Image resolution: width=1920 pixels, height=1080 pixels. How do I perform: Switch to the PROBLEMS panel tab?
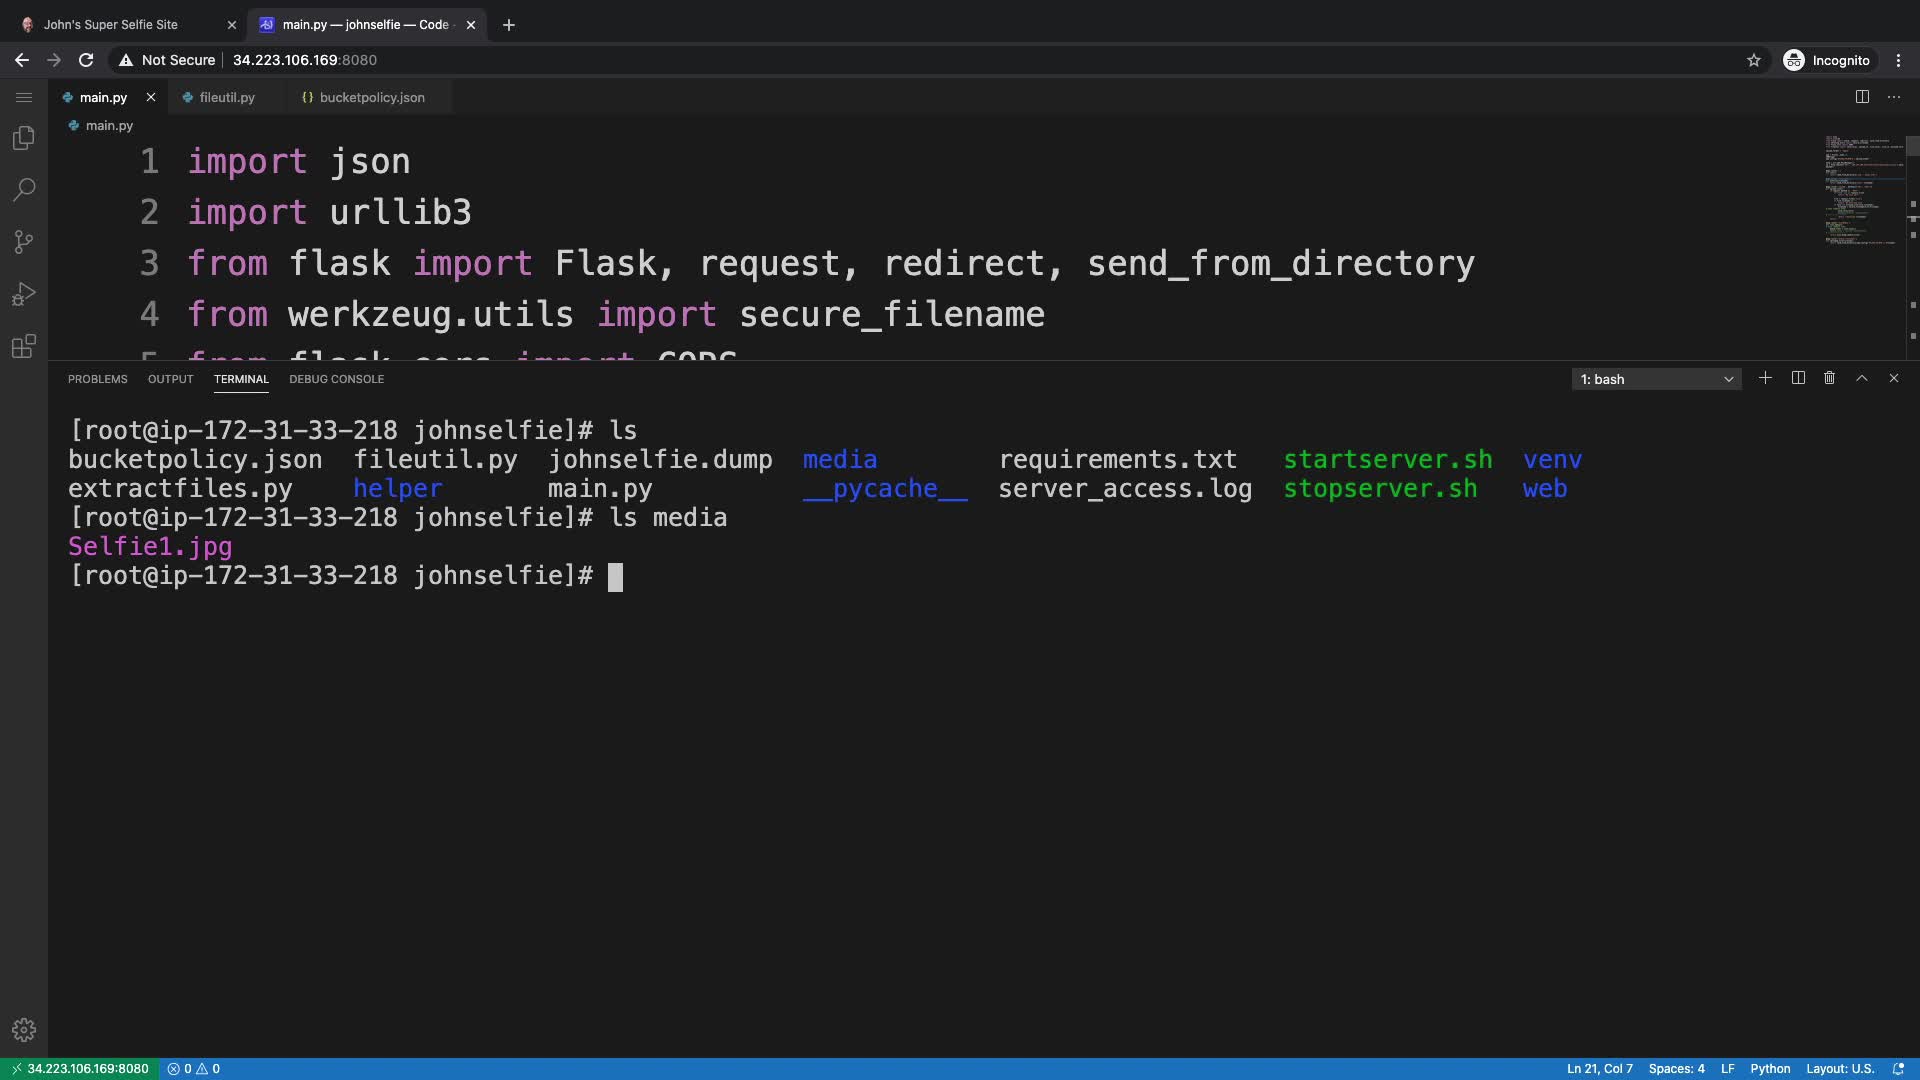pos(97,379)
